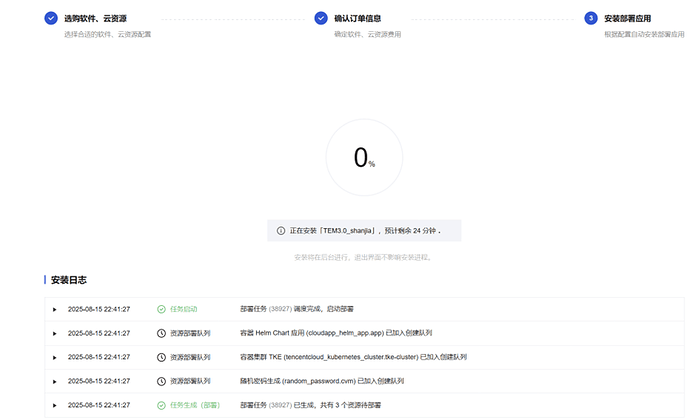Click green check icon next to 任务生成（部署）
The width and height of the screenshot is (690, 420).
(x=161, y=405)
